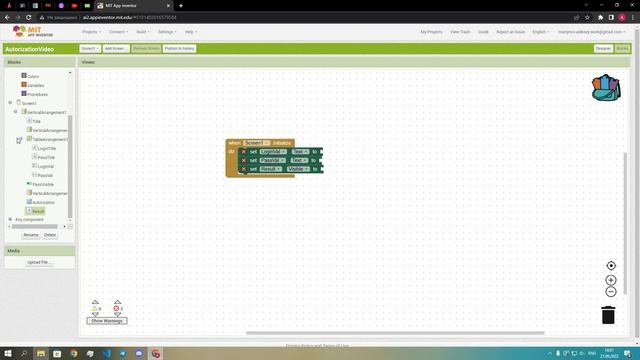The width and height of the screenshot is (640, 360).
Task: Zoom out the blocks workspace
Action: [x=611, y=292]
